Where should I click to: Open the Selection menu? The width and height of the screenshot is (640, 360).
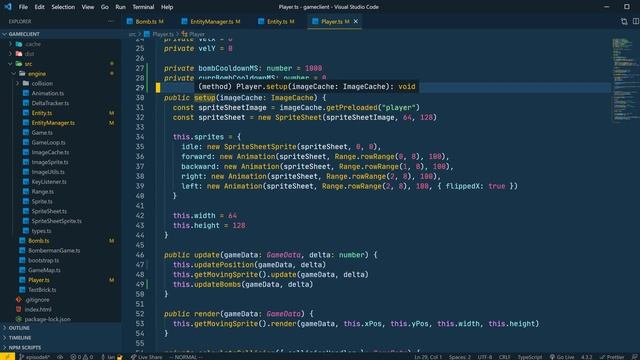pyautogui.click(x=63, y=7)
